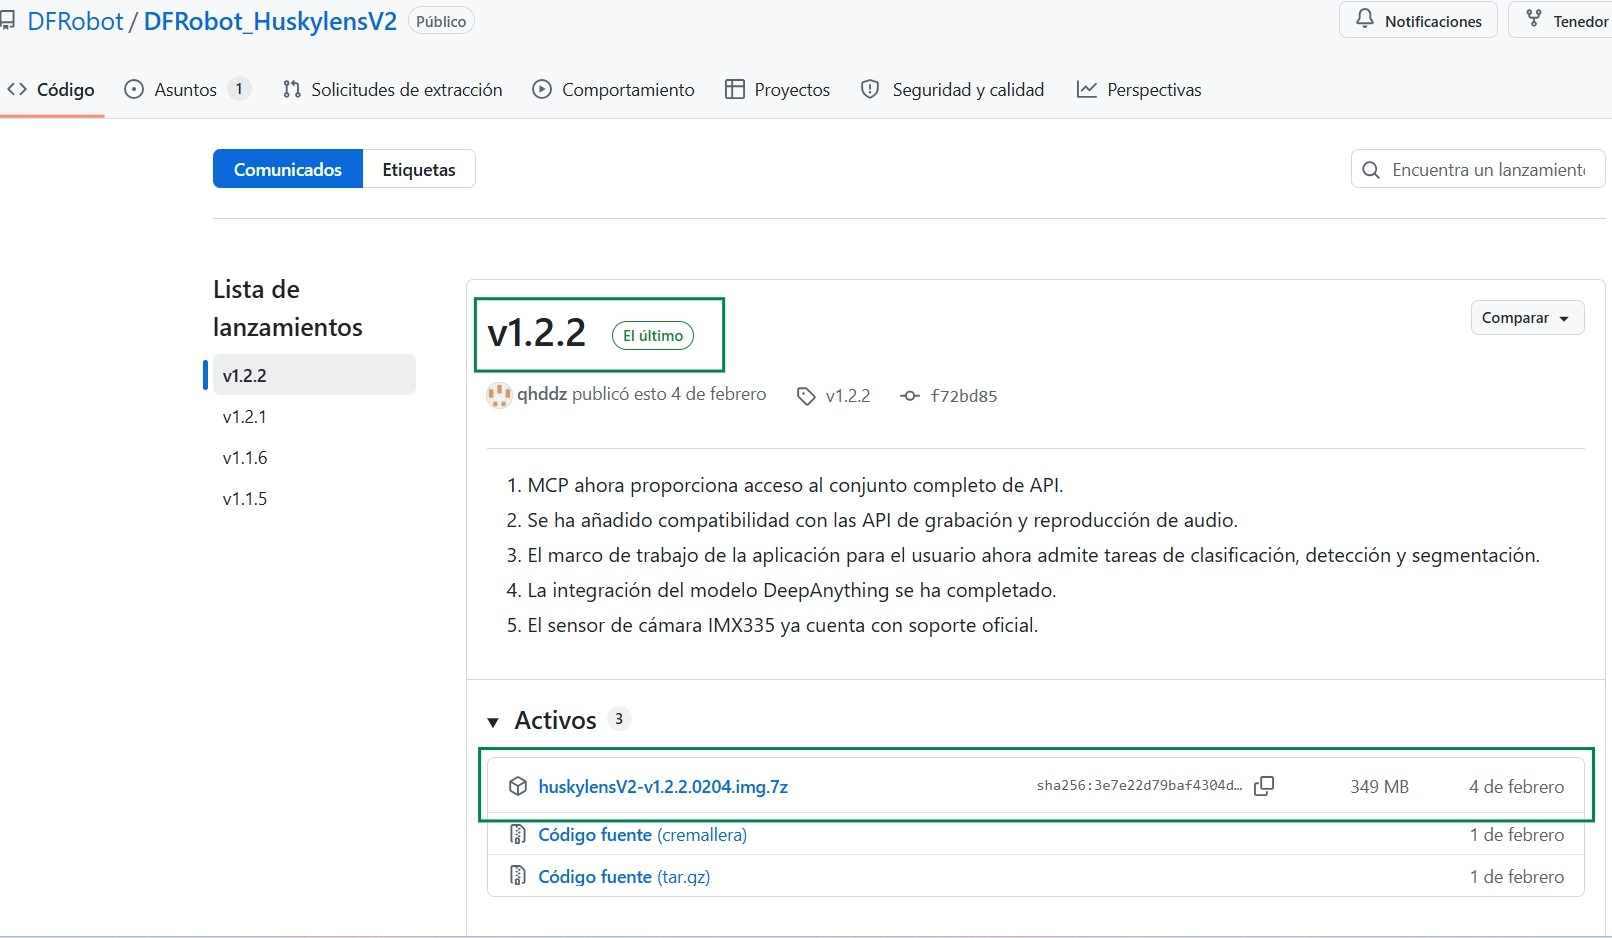Click the Comportamiento play icon
Screen dimensions: 1612x938
coord(542,89)
